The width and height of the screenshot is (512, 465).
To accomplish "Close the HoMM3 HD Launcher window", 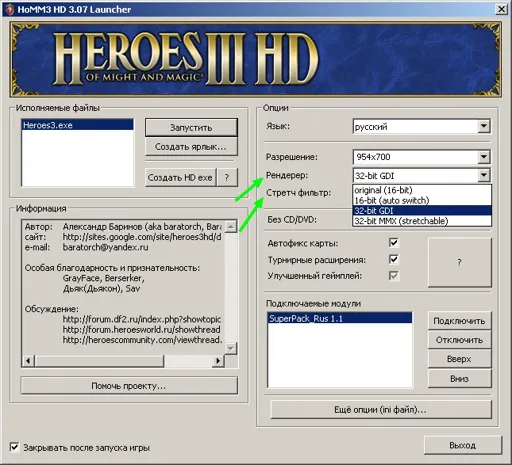I will tap(502, 9).
